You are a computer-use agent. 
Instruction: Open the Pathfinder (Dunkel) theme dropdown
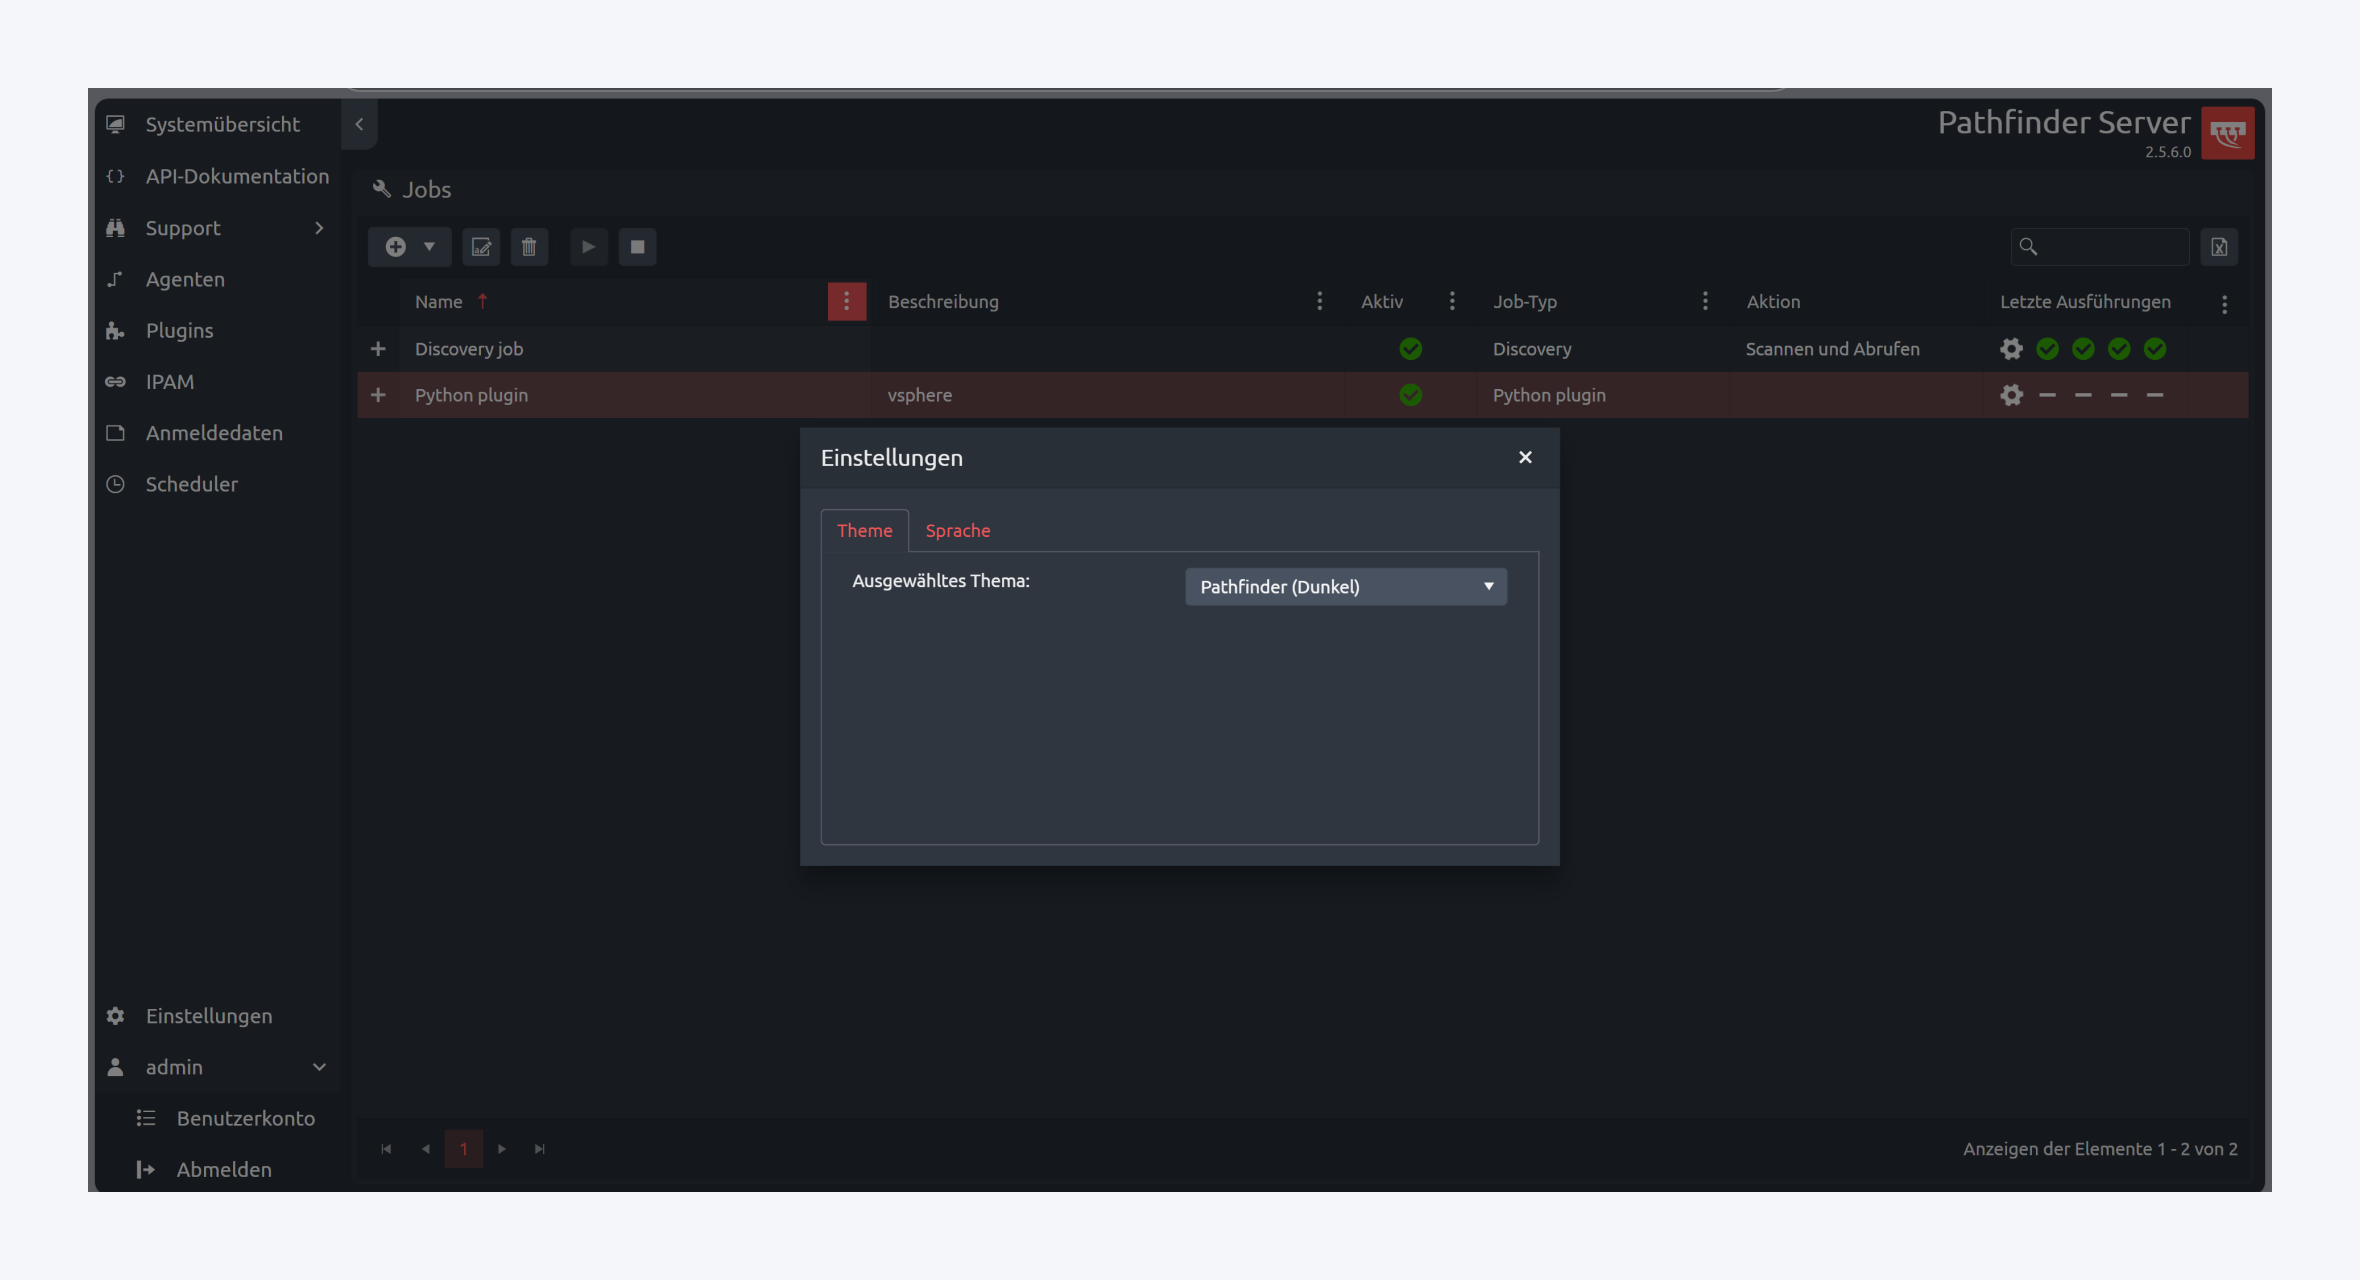1345,587
